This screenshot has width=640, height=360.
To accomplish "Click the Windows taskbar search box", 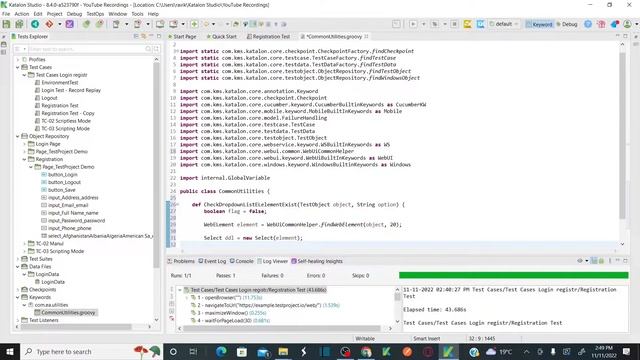I will 91,351.
